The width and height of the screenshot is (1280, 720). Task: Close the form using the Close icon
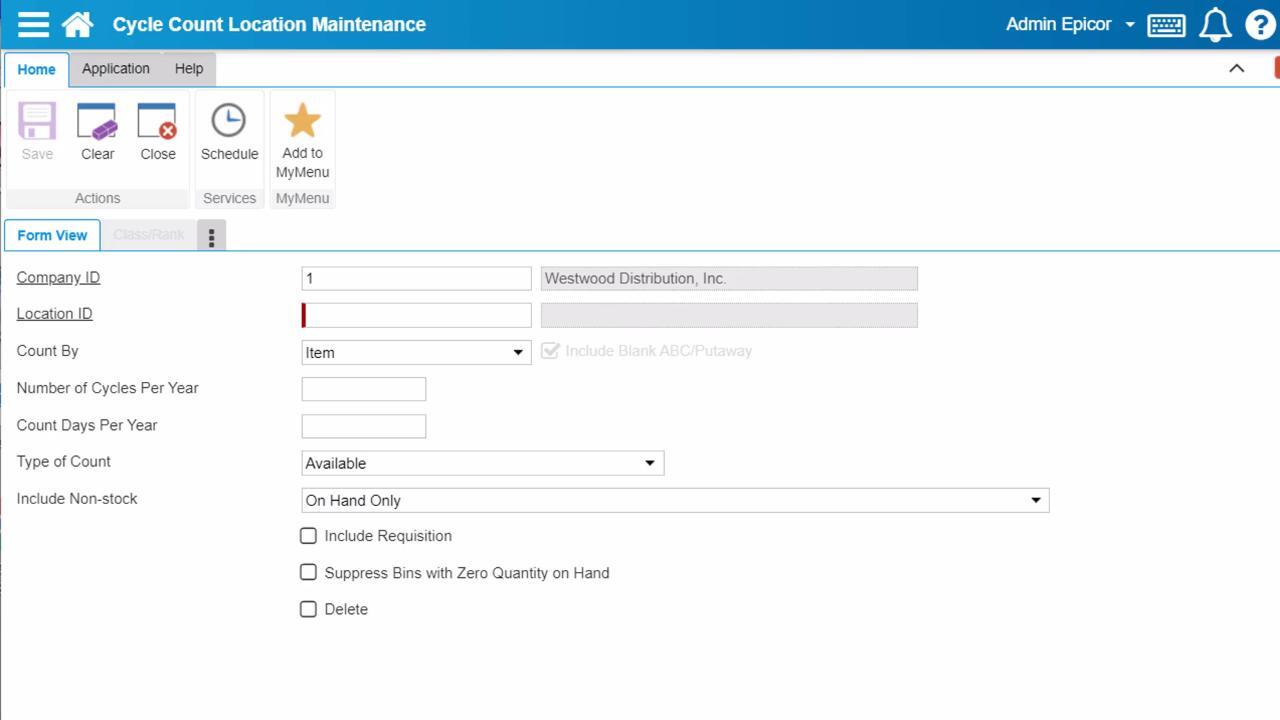pos(157,125)
